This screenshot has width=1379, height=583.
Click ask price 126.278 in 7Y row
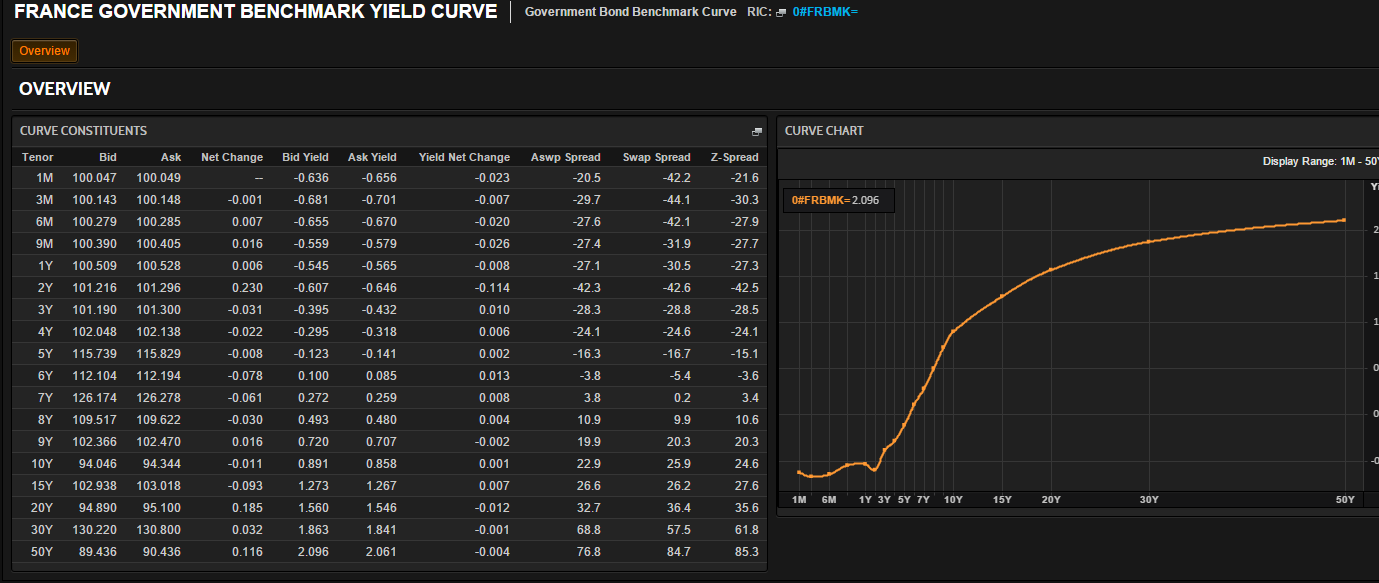(x=159, y=398)
